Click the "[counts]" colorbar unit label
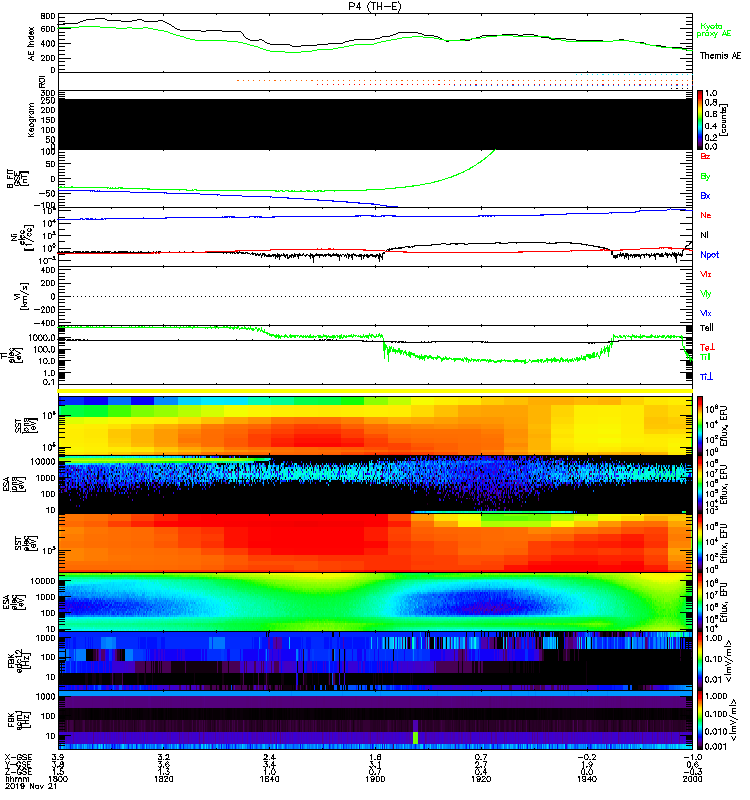The width and height of the screenshot is (750, 800). [724, 120]
